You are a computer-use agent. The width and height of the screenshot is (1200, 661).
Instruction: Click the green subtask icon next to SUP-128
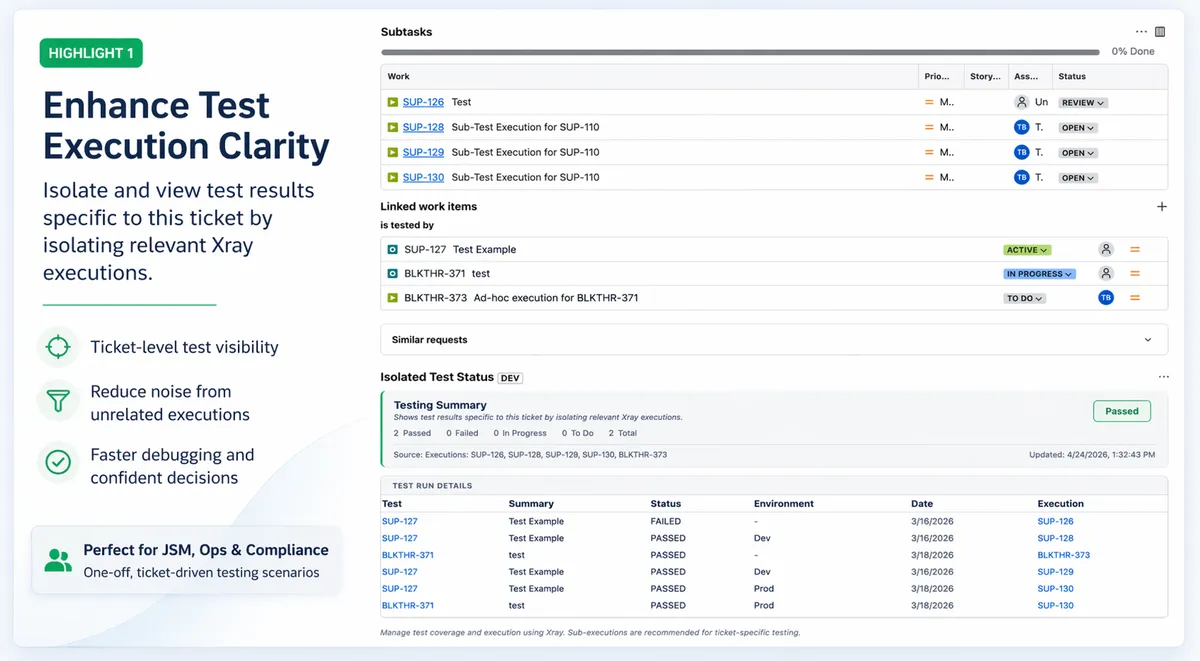click(393, 127)
